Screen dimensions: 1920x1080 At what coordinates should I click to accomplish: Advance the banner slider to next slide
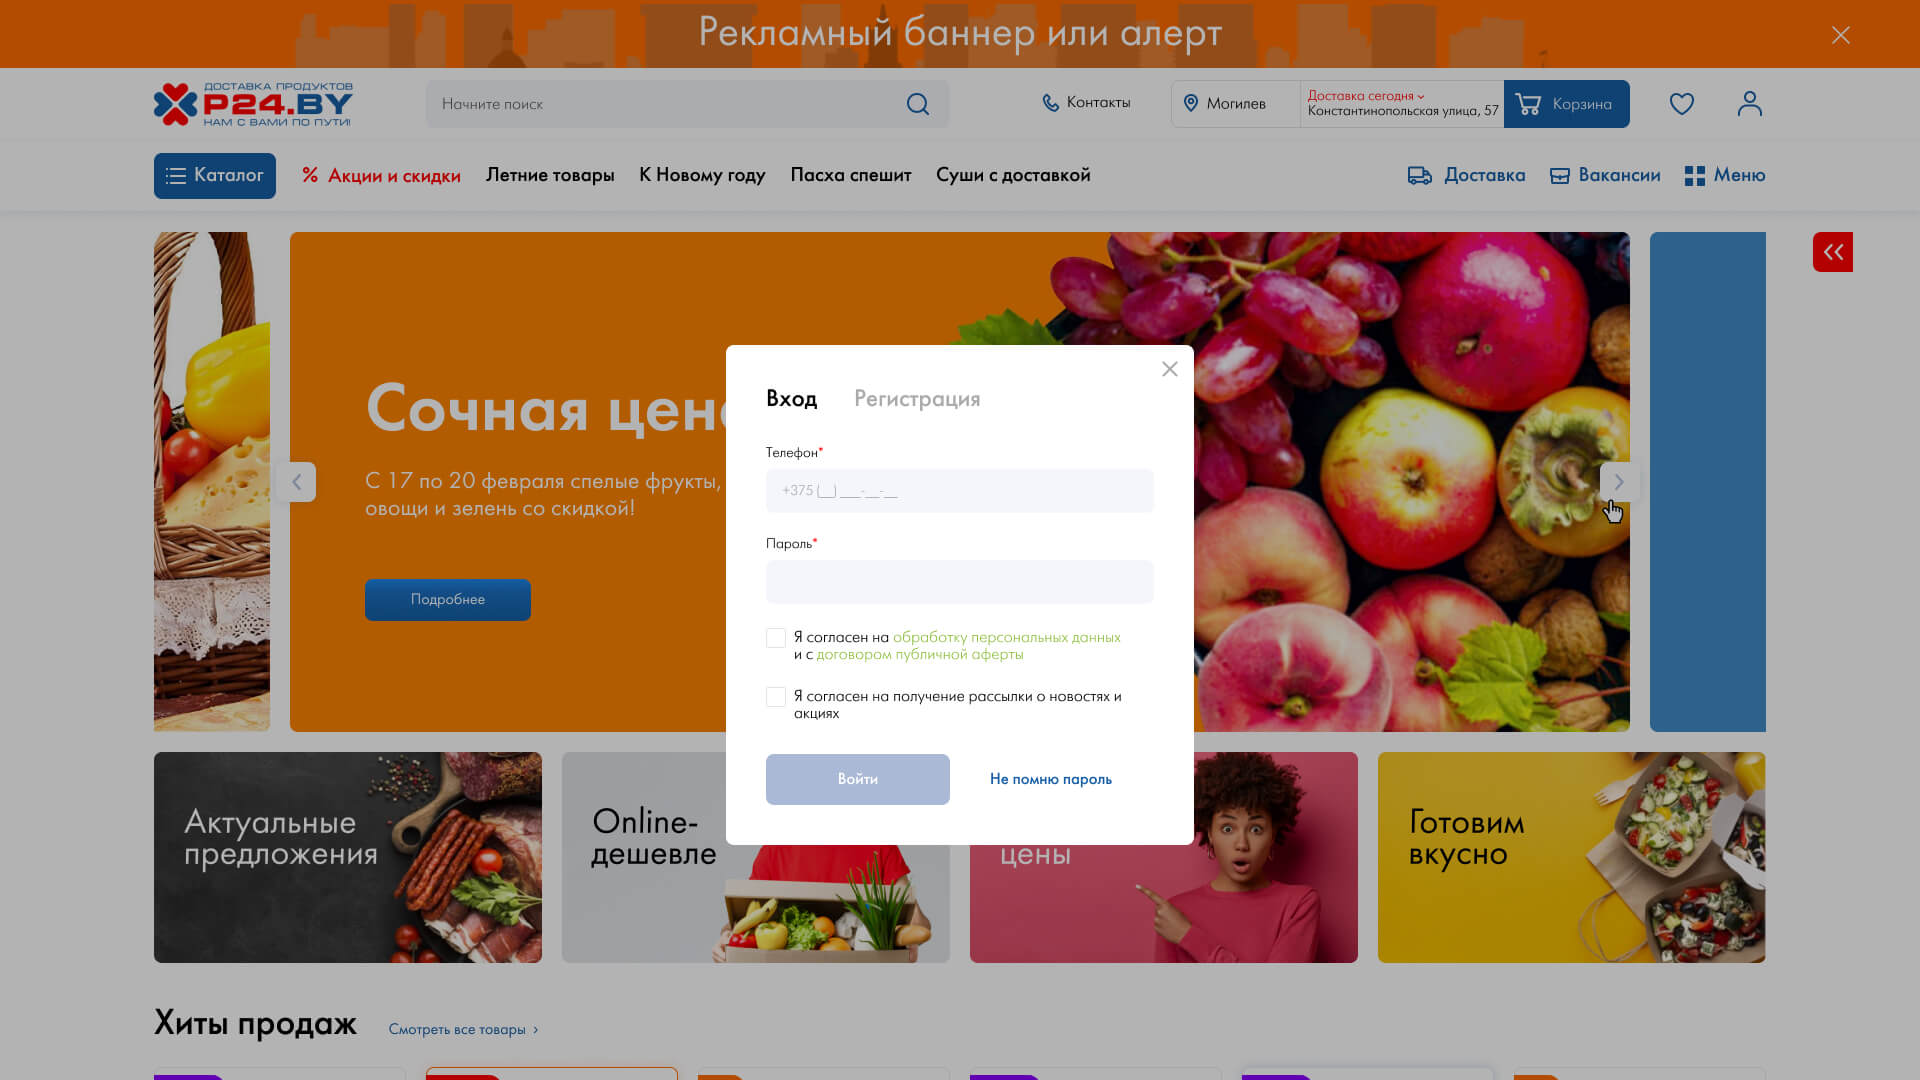tap(1618, 482)
